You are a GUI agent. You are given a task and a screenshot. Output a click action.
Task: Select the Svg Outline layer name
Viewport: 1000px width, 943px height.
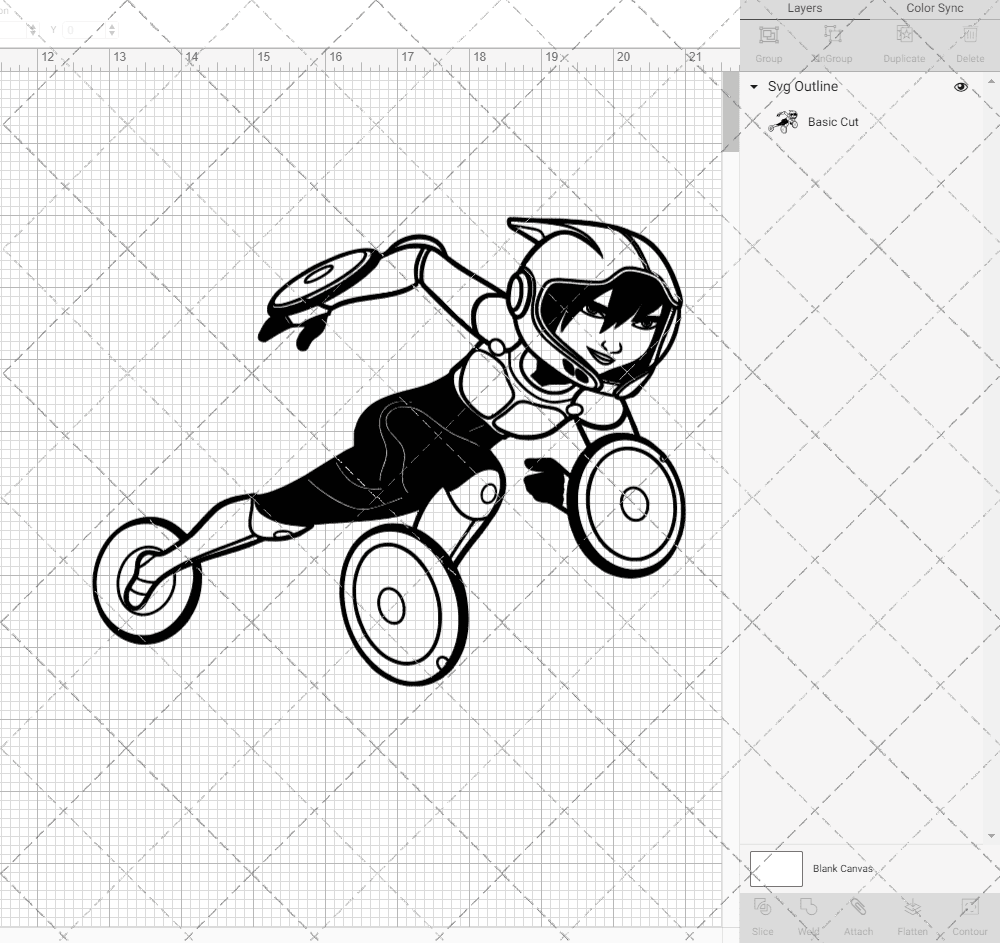802,87
